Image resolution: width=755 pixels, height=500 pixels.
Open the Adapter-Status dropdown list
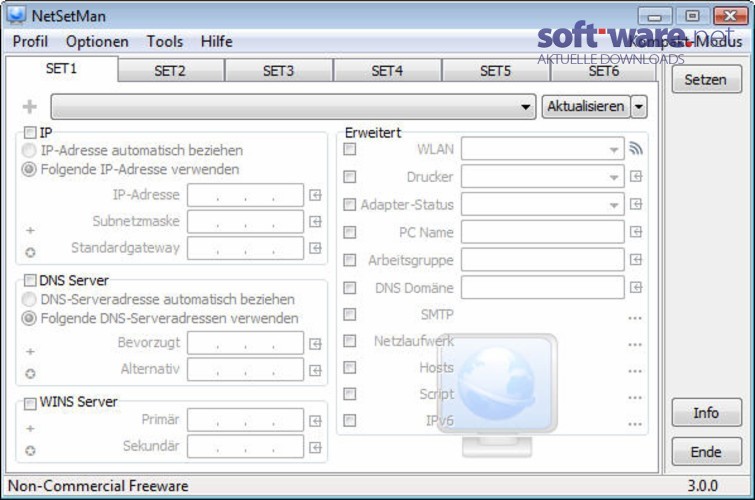pyautogui.click(x=543, y=205)
